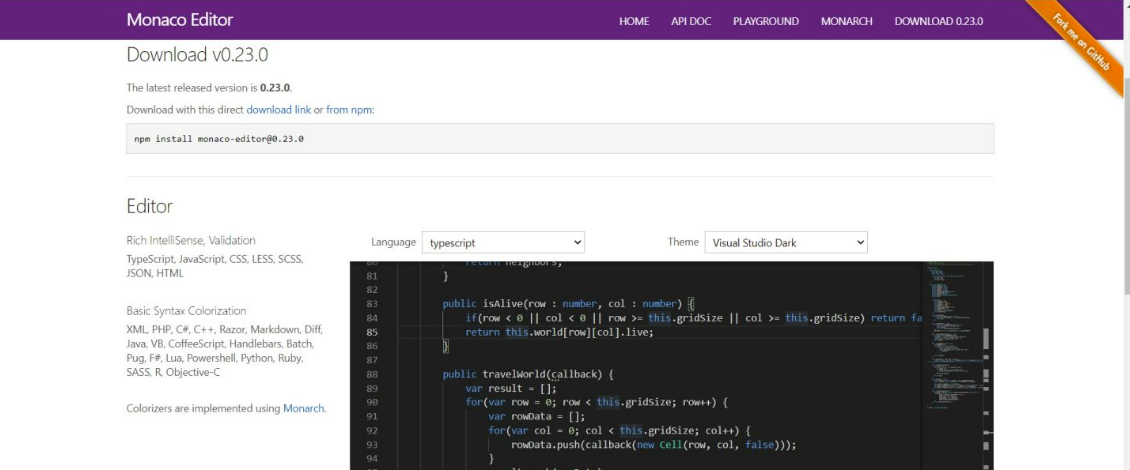Click the editor's vertical scrollbar thumb
The width and height of the screenshot is (1130, 470).
click(987, 340)
